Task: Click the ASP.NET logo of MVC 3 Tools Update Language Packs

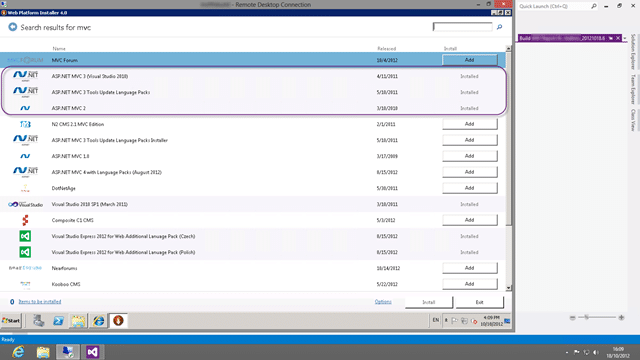Action: 25,92
